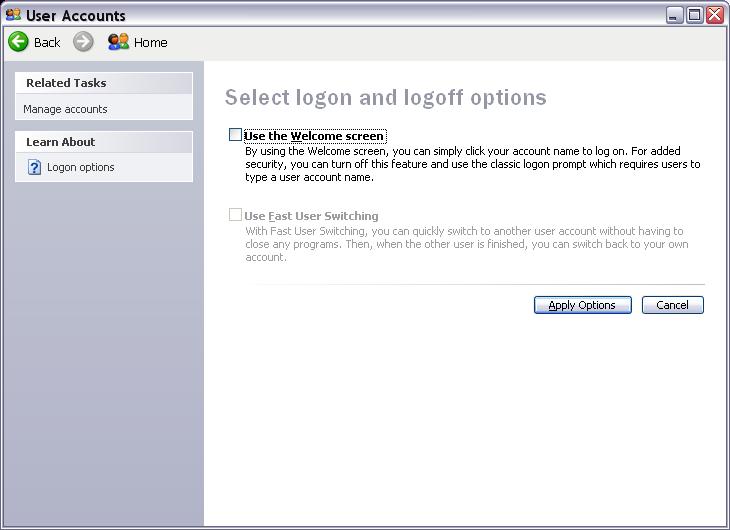Click the Home users icon

click(118, 42)
